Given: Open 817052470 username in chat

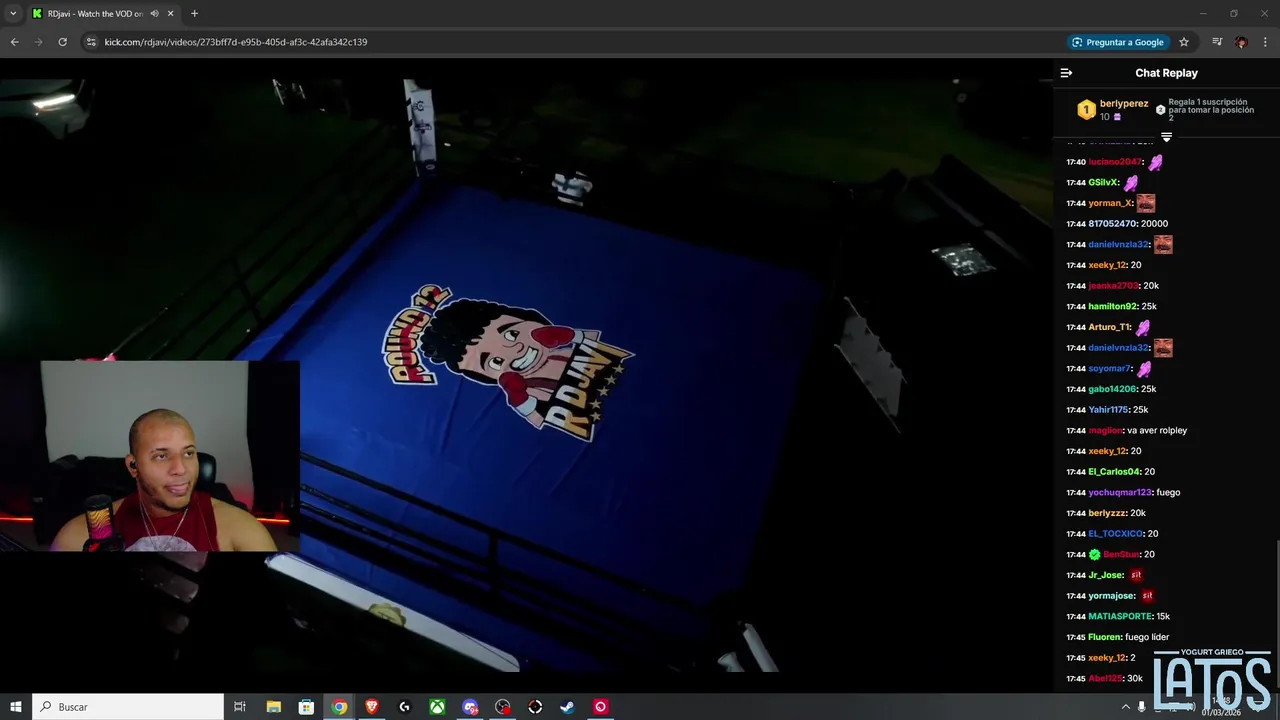Looking at the screenshot, I should 1112,224.
